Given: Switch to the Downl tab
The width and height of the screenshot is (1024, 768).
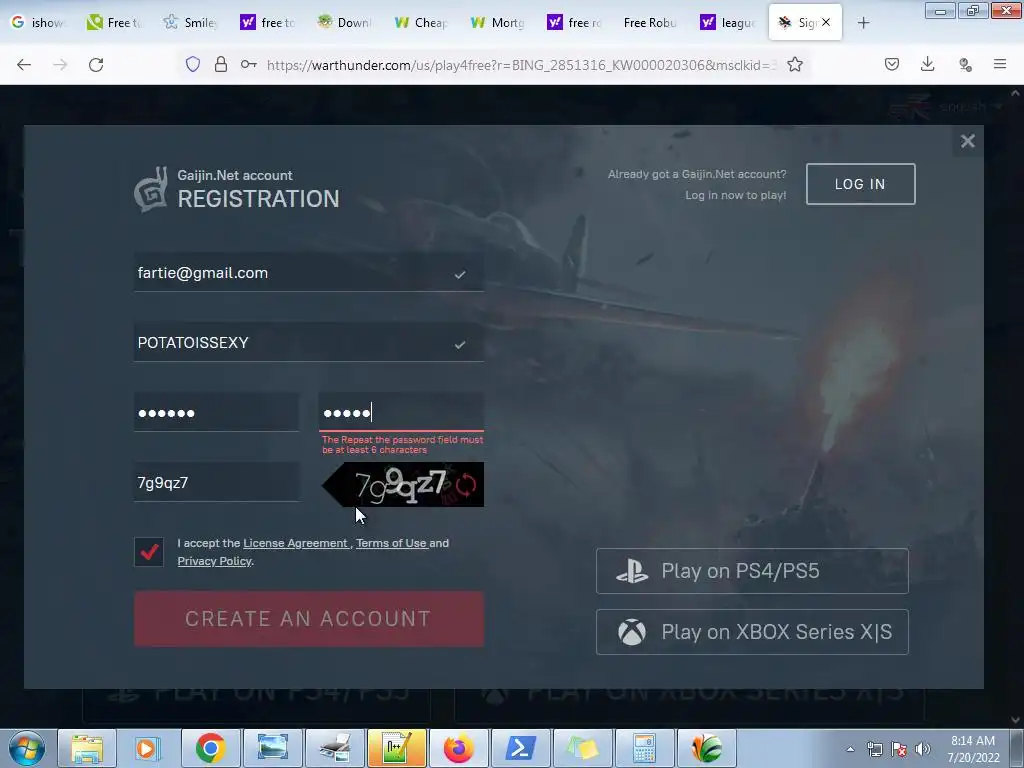Looking at the screenshot, I should (x=345, y=22).
